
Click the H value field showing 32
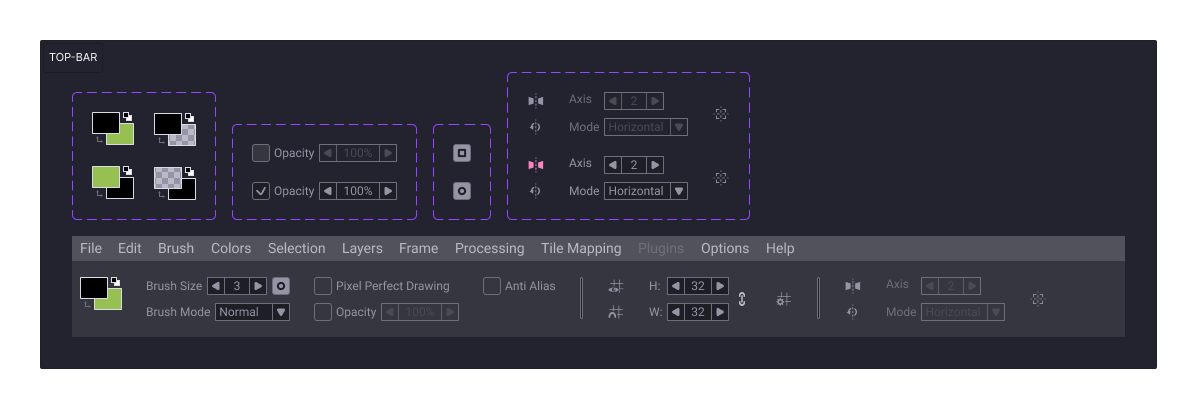(x=698, y=286)
